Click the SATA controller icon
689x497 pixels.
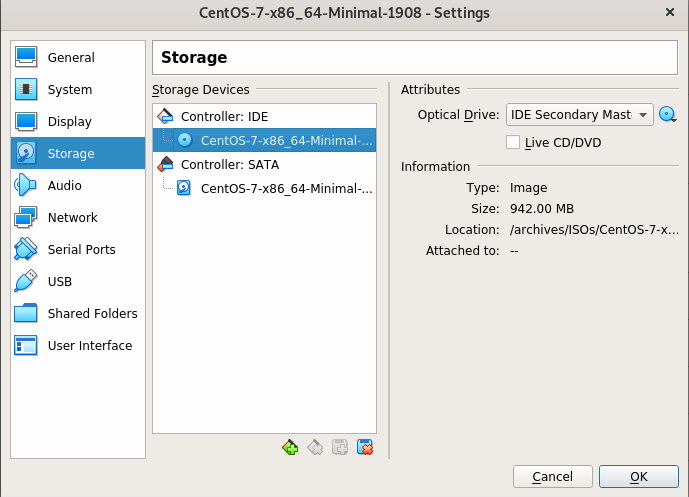pos(165,164)
